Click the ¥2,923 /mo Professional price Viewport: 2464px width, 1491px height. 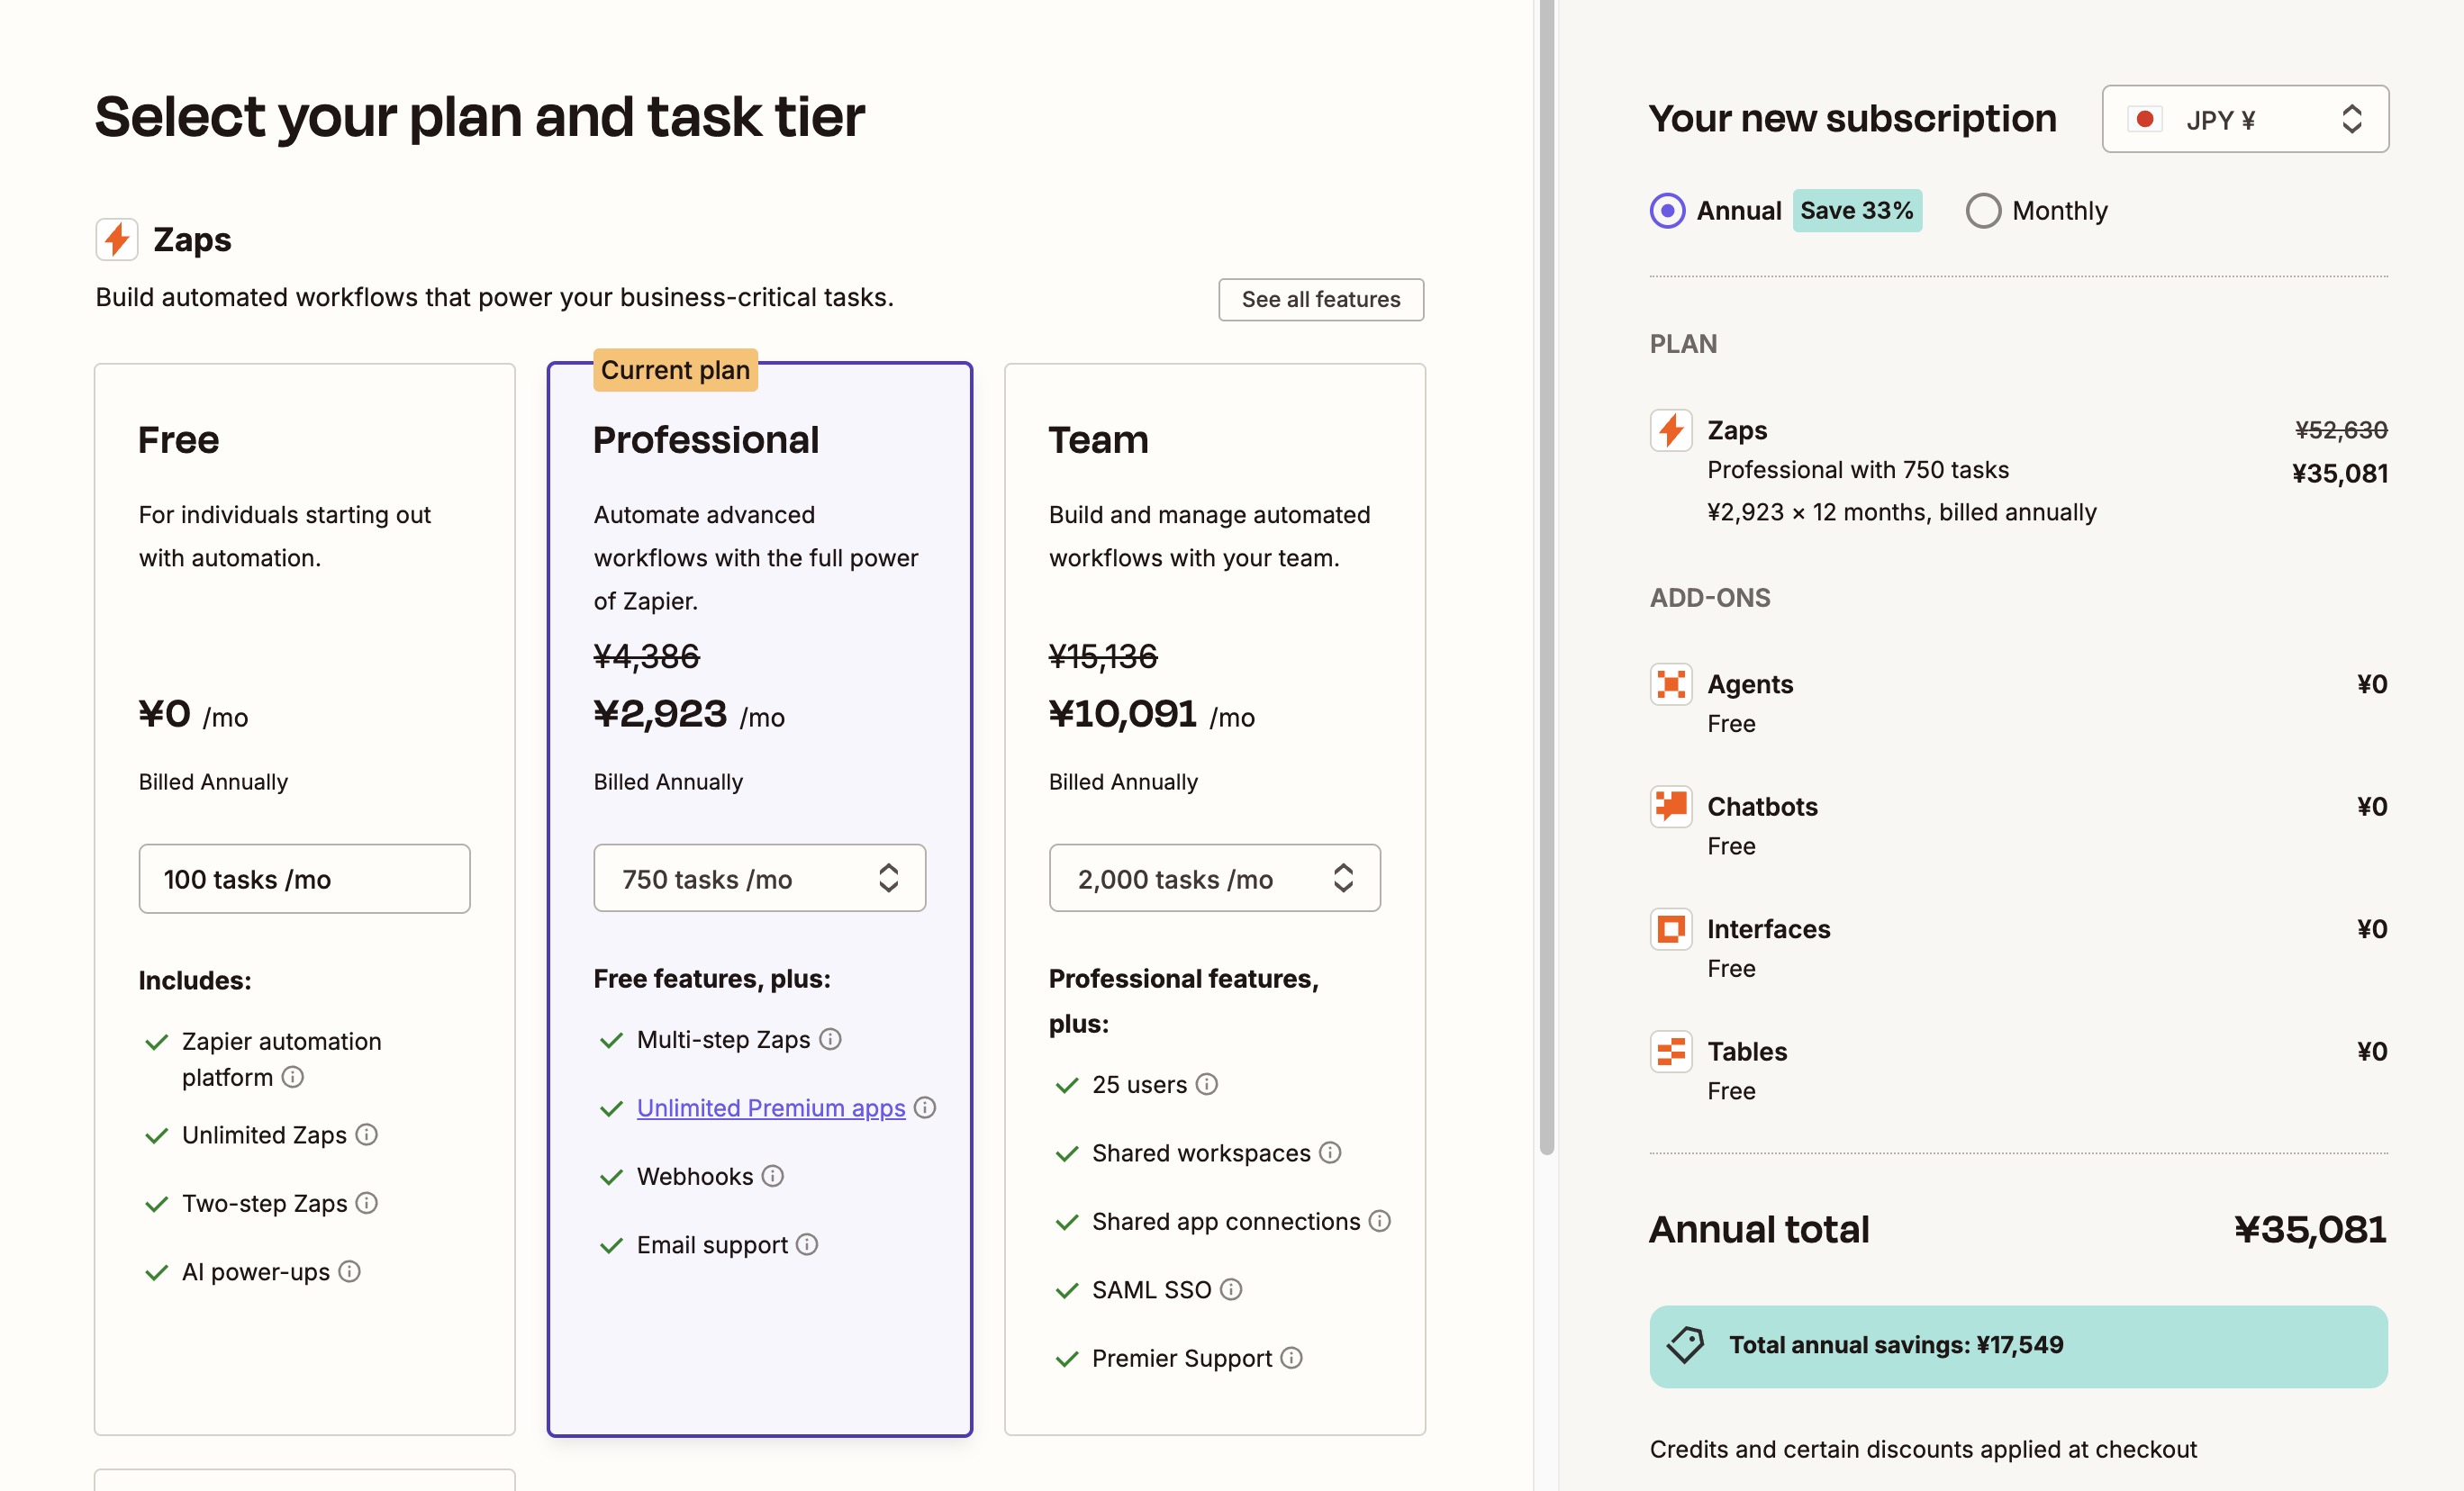point(689,715)
